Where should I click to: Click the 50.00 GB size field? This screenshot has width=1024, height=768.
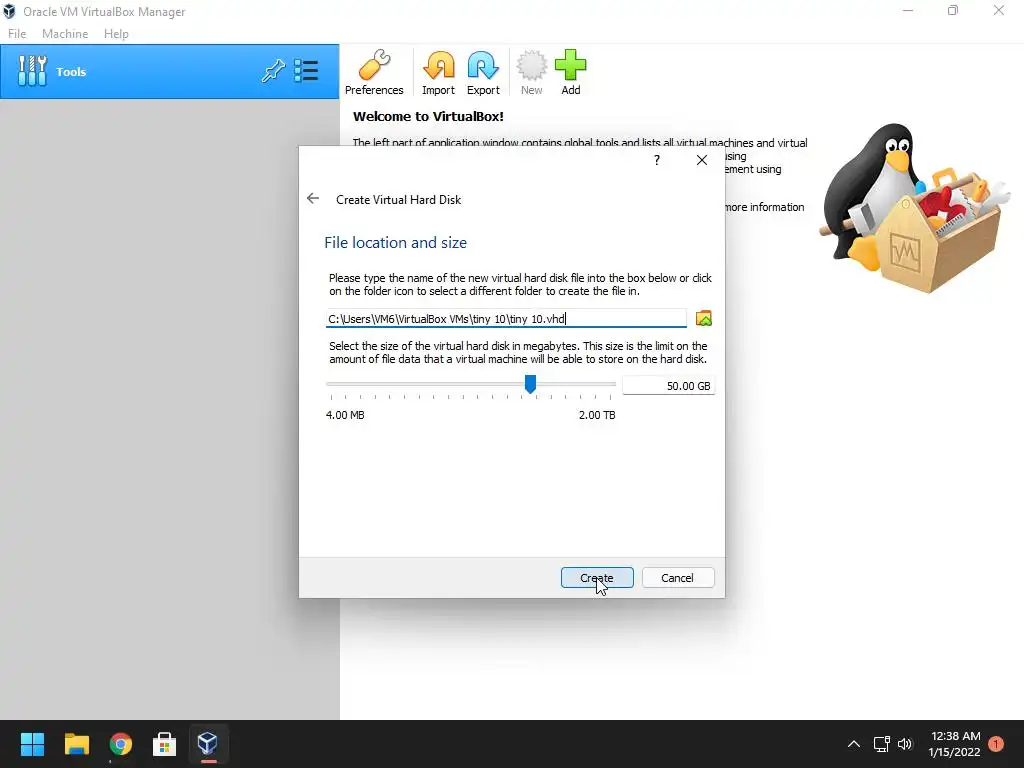pos(668,386)
